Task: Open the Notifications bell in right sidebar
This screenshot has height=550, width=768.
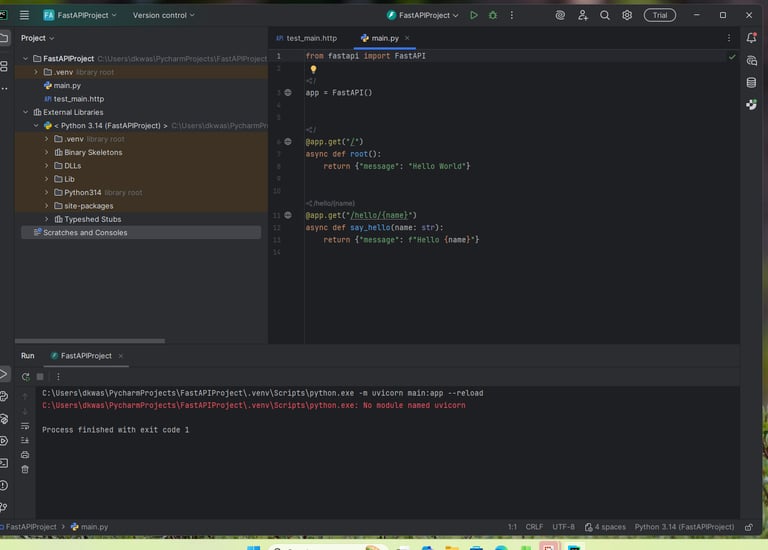Action: point(751,38)
